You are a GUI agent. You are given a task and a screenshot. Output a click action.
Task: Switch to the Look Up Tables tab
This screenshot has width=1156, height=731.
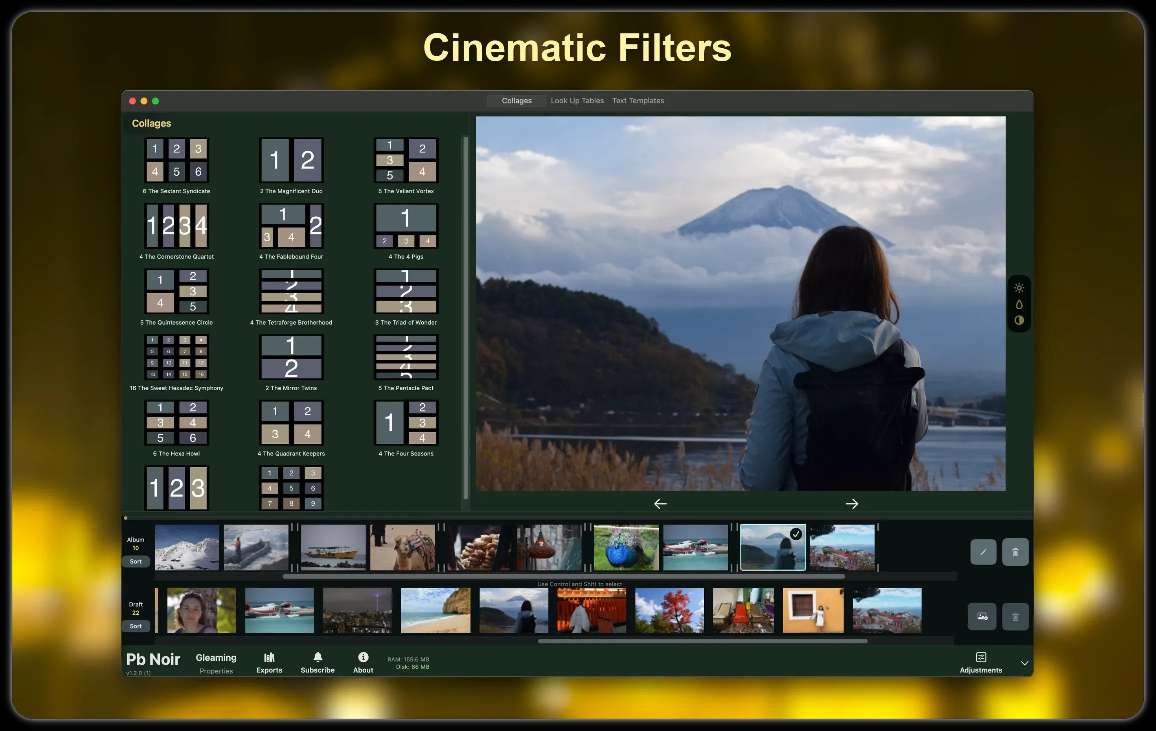[x=577, y=101]
